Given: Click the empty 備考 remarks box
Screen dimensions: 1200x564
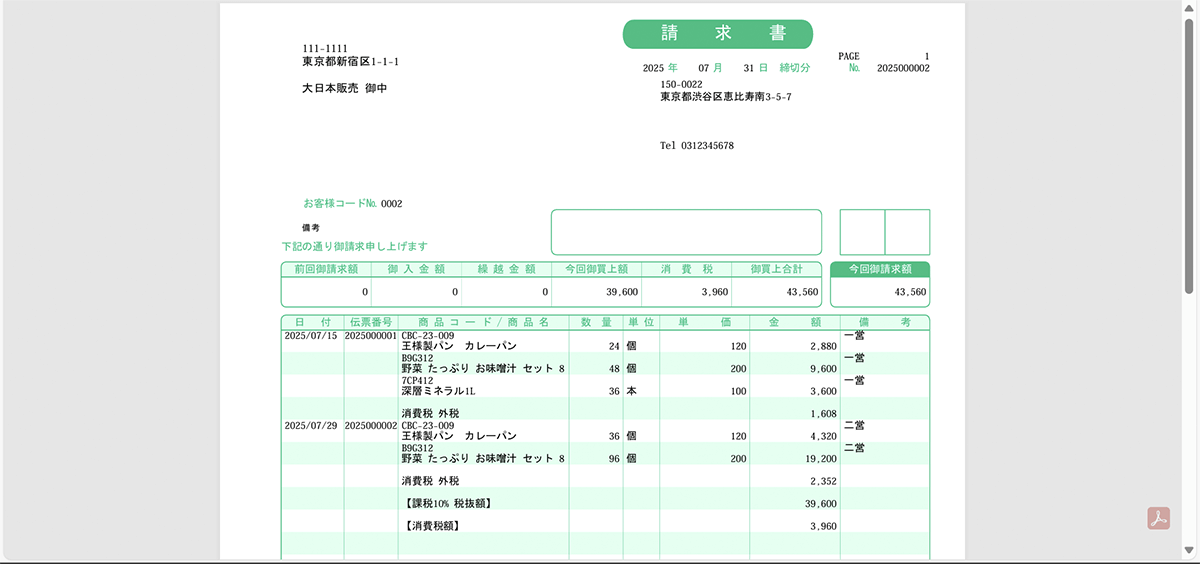Looking at the screenshot, I should tap(686, 232).
